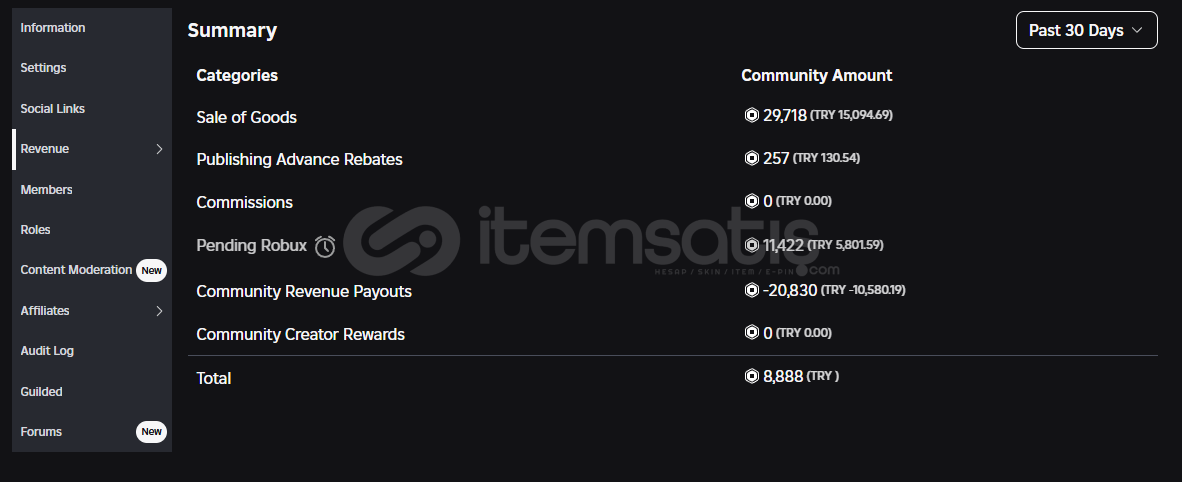
Task: Click the Robux icon in Commissions row
Action: 752,201
